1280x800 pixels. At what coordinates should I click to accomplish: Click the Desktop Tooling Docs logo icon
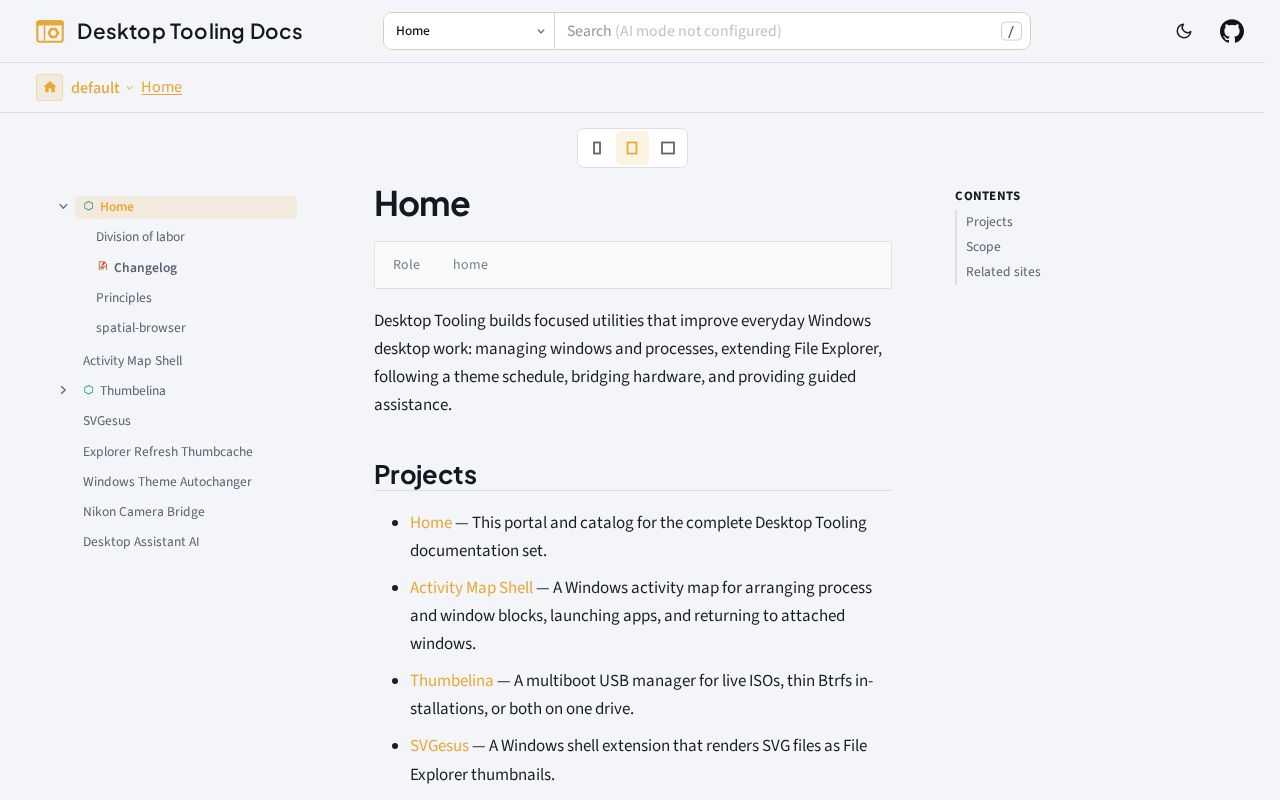(50, 31)
